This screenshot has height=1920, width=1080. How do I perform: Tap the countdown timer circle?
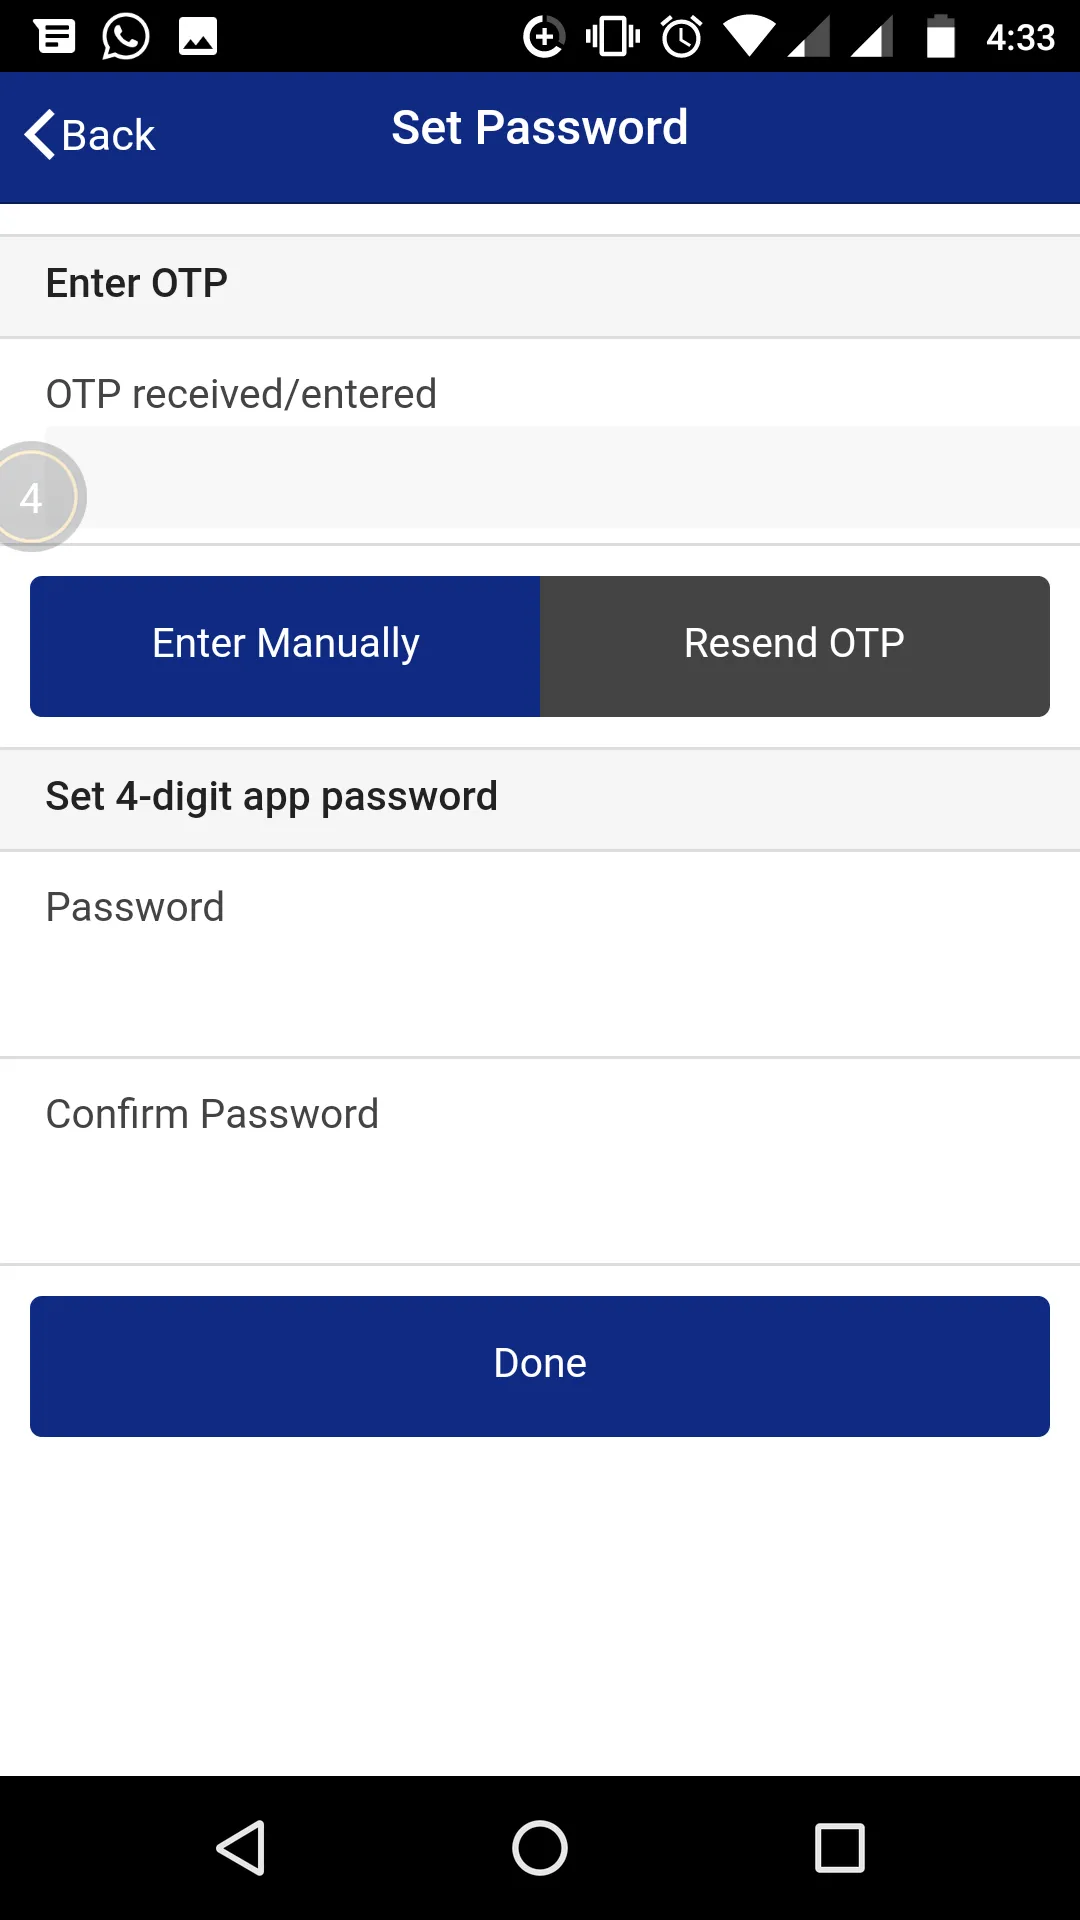(x=32, y=497)
